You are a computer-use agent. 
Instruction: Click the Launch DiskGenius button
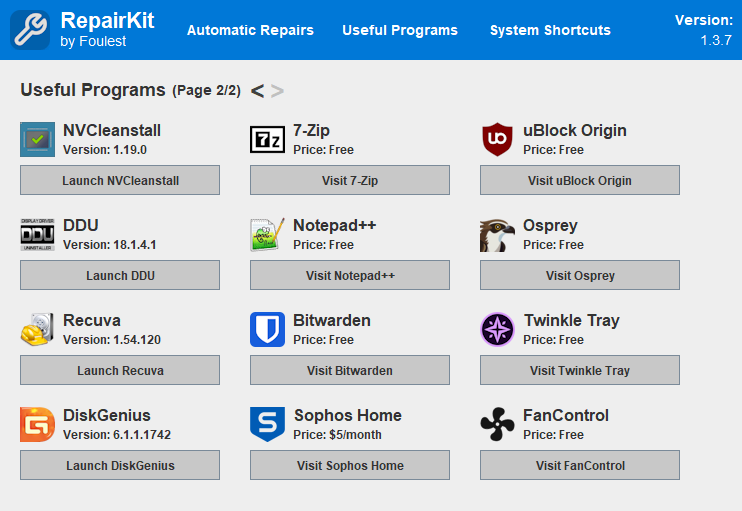120,465
